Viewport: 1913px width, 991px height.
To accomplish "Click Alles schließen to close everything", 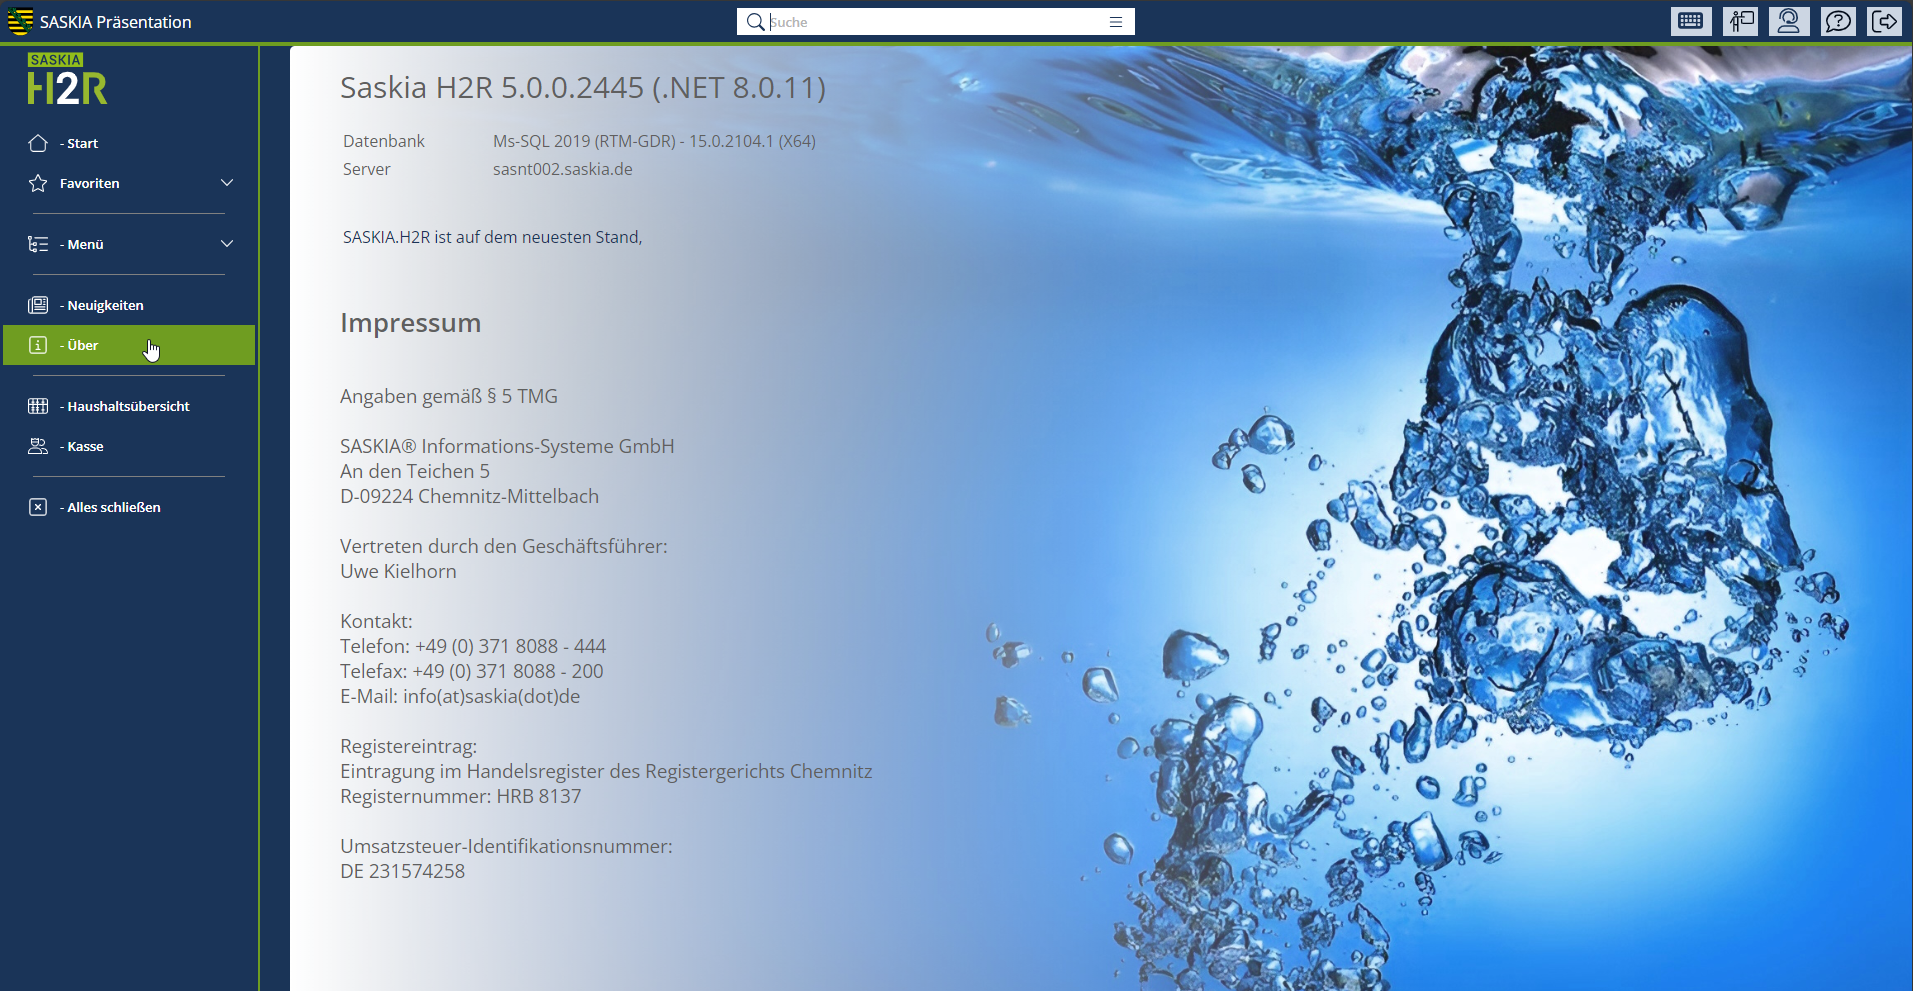I will click(x=113, y=507).
